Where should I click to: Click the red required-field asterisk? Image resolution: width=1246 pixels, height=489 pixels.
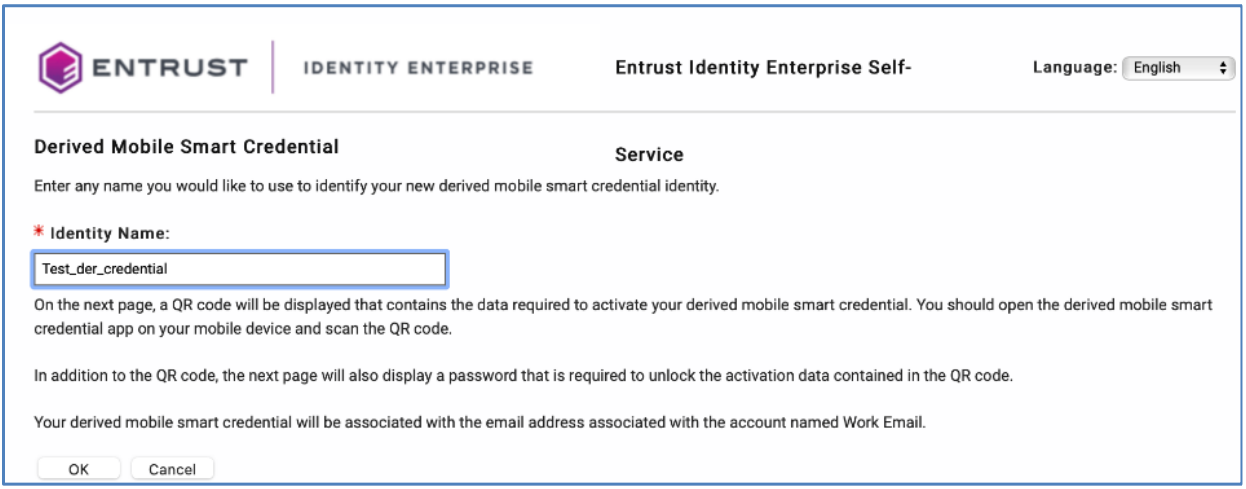coord(39,232)
